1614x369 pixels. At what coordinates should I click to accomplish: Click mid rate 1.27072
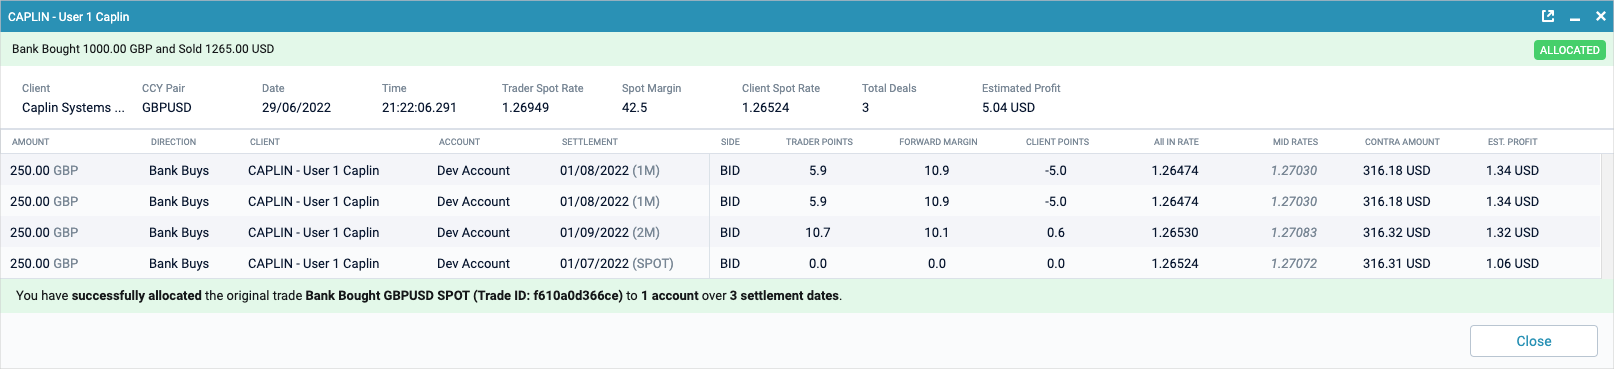point(1294,263)
